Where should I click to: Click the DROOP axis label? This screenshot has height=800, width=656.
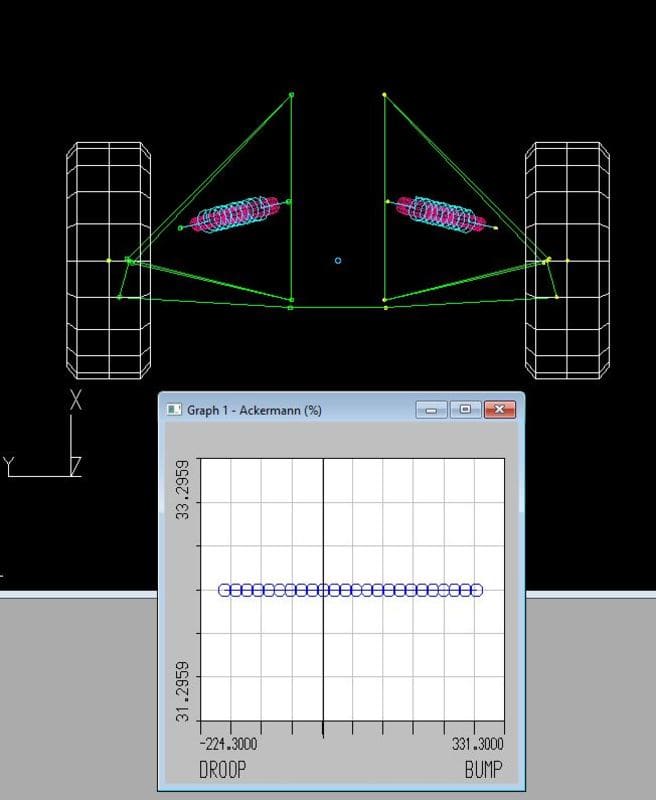click(222, 769)
